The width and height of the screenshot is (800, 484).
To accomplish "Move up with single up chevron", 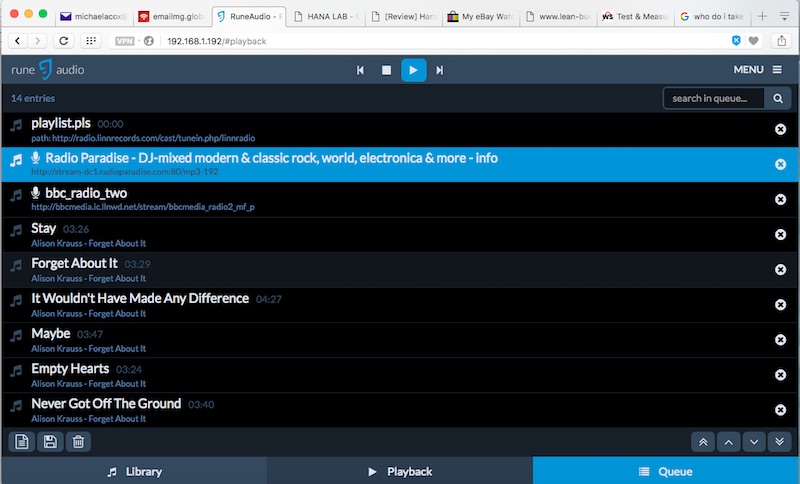I will point(728,442).
